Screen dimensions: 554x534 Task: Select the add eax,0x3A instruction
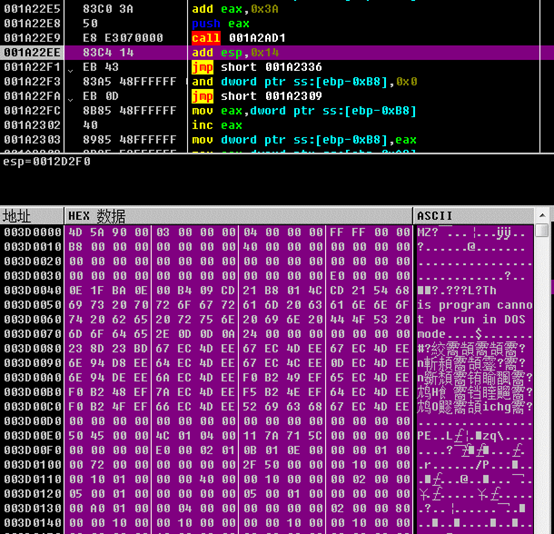(235, 9)
